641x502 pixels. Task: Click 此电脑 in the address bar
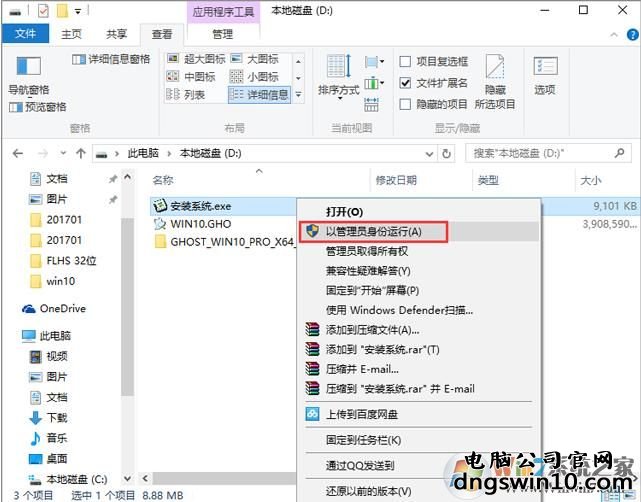[143, 153]
